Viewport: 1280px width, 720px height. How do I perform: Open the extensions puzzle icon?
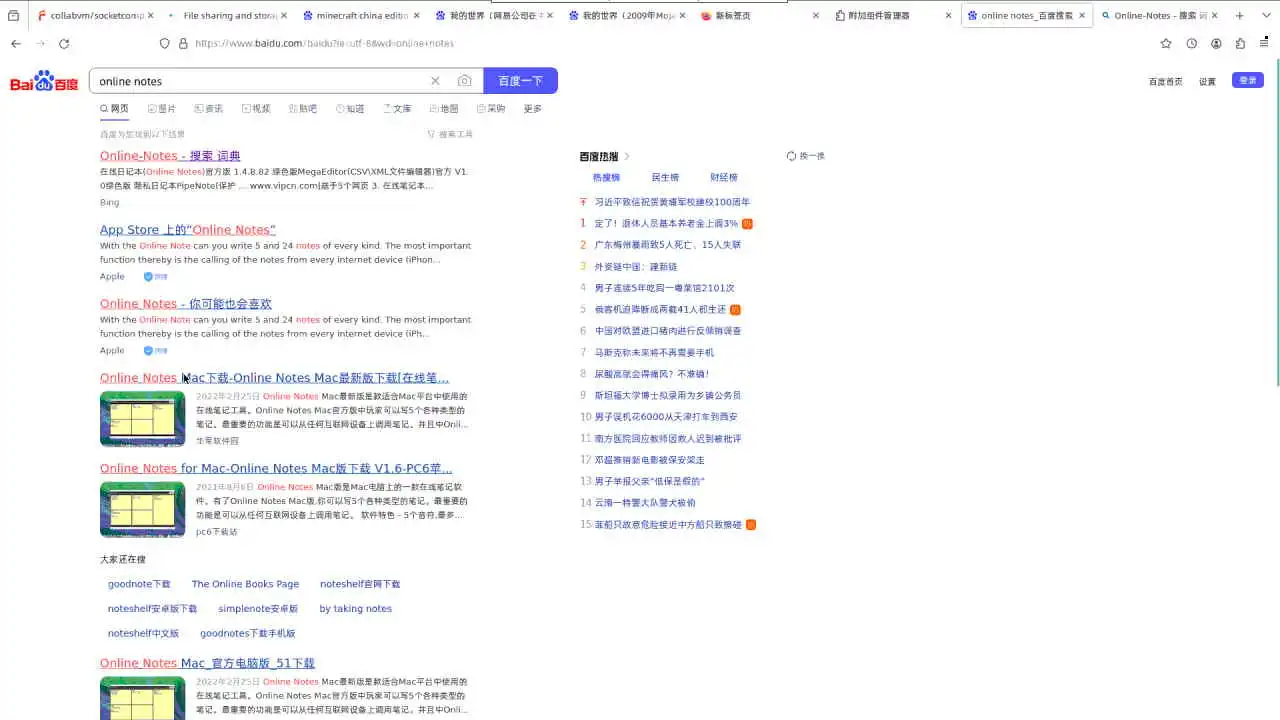1240,43
